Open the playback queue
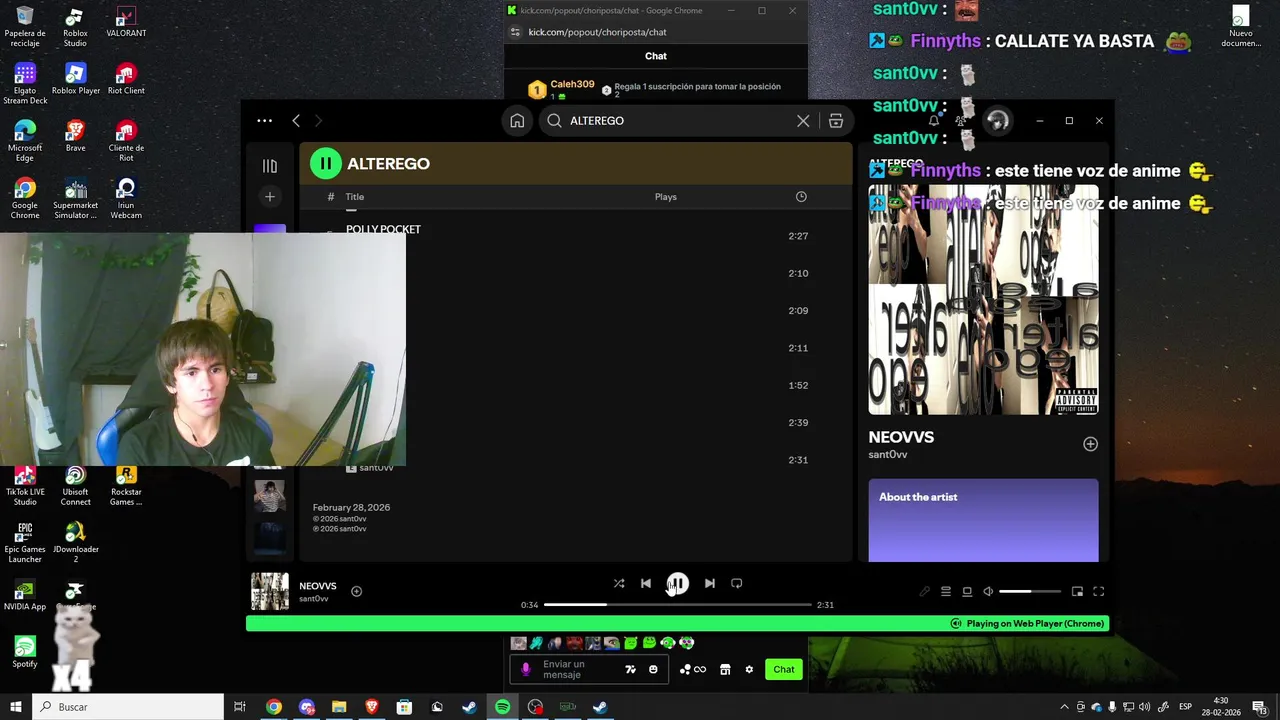The image size is (1280, 720). click(946, 592)
